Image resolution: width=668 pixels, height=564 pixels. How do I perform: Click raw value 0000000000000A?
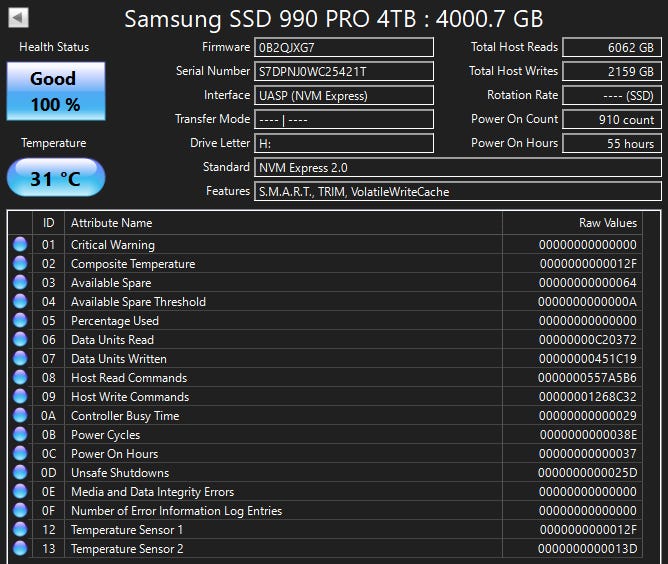click(587, 302)
